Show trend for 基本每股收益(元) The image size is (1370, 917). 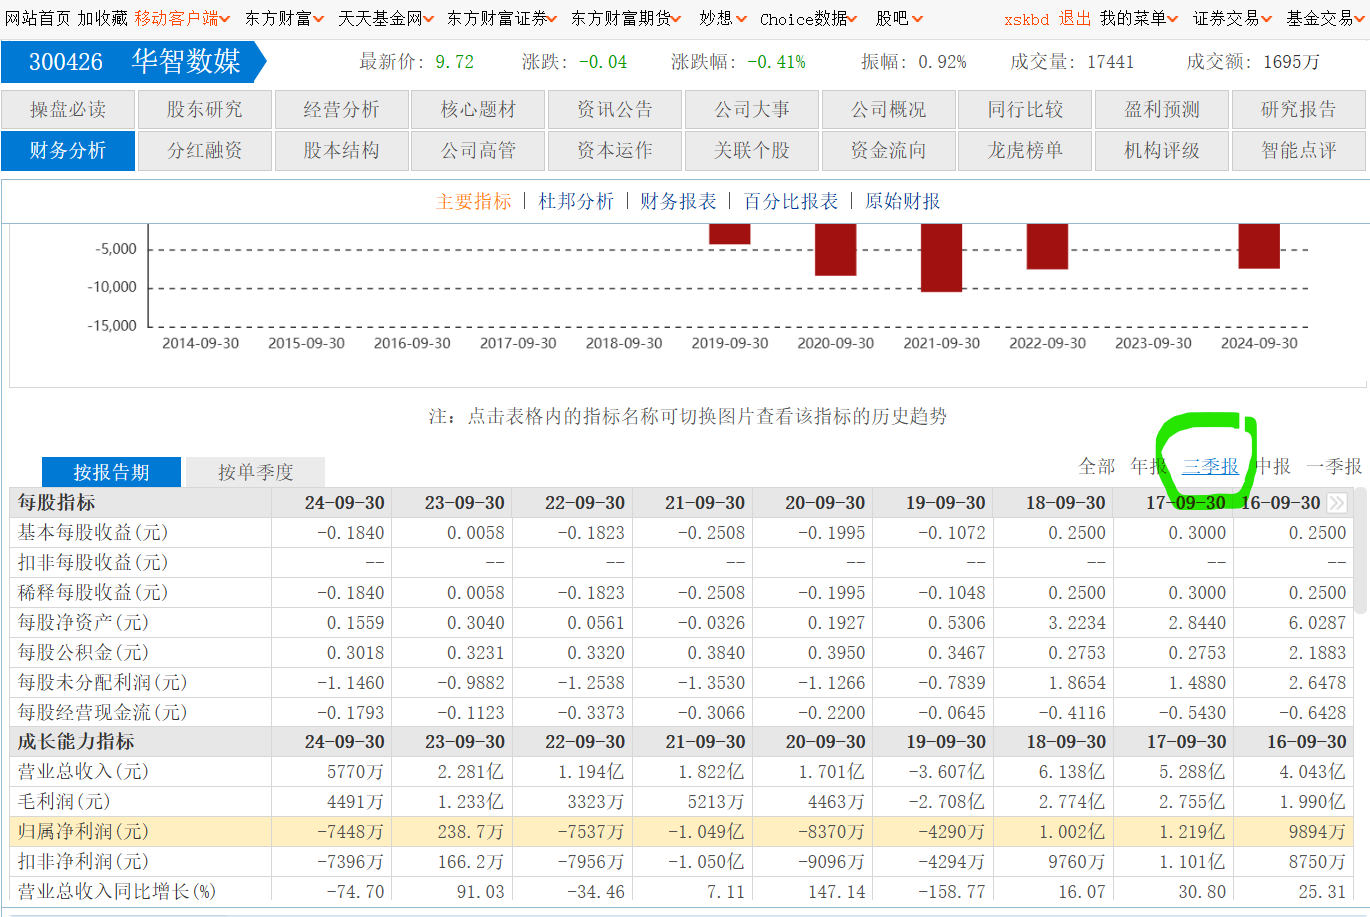tap(93, 532)
